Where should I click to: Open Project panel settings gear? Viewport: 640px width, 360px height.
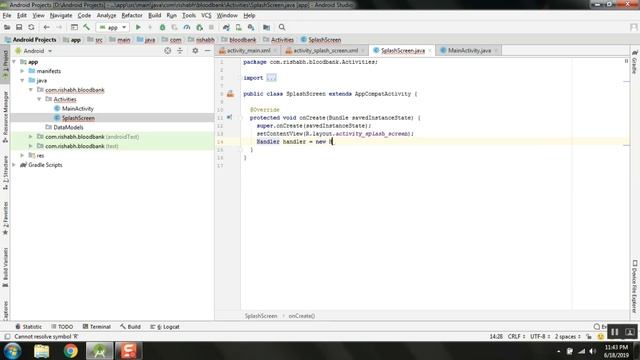tap(195, 51)
